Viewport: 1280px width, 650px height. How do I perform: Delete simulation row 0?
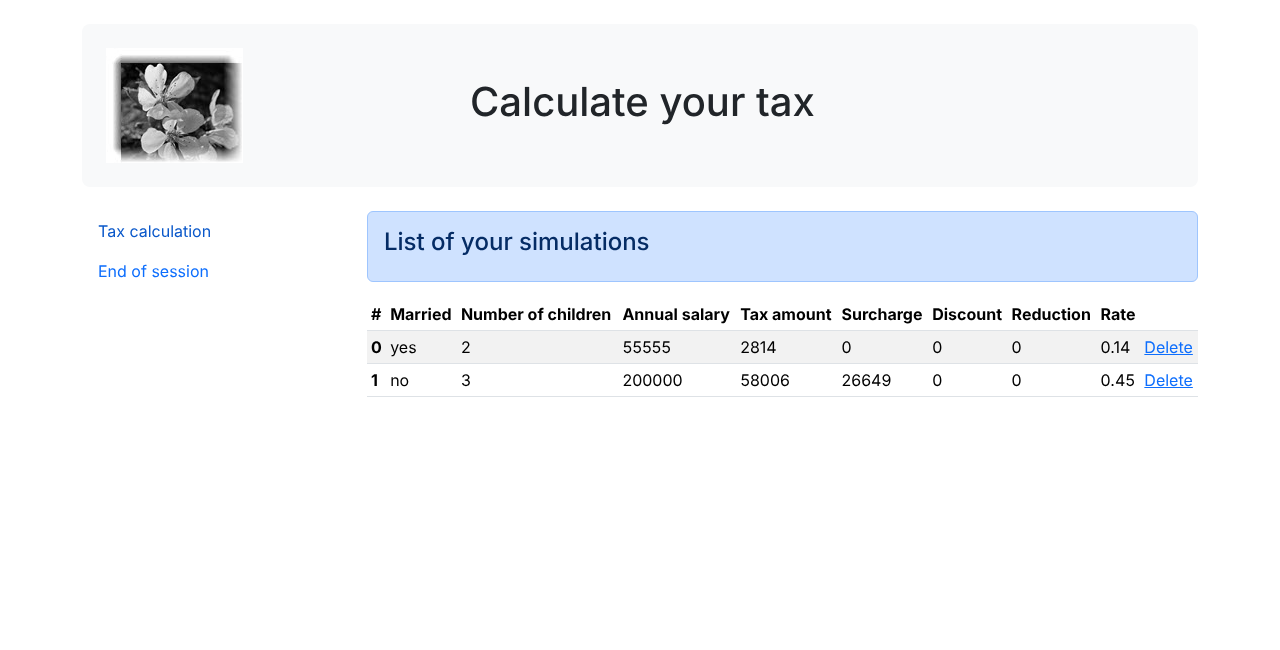click(1168, 347)
